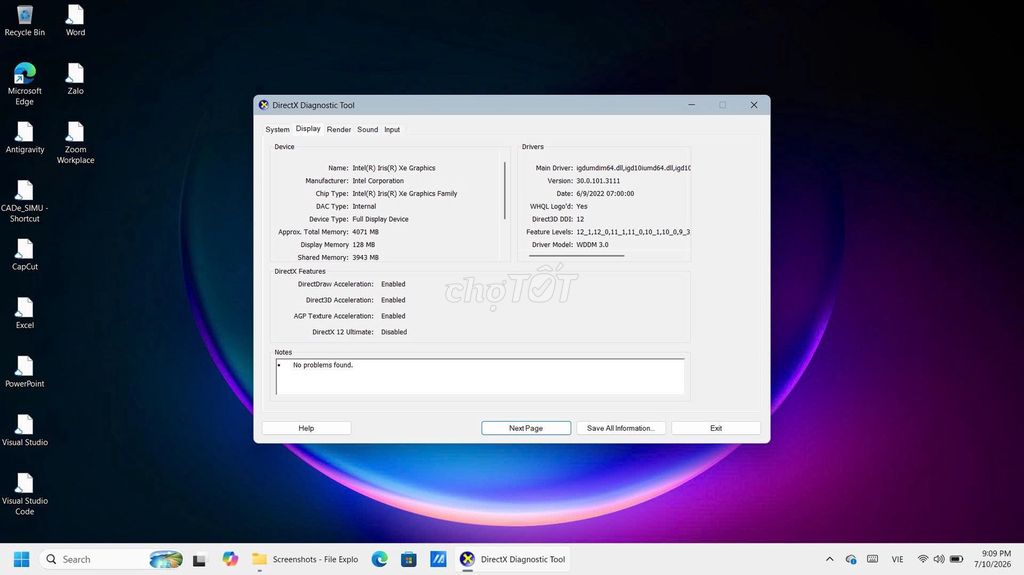Viewport: 1024px width, 575px height.
Task: Click the driver version '30.0.101.3111'
Action: coord(598,181)
